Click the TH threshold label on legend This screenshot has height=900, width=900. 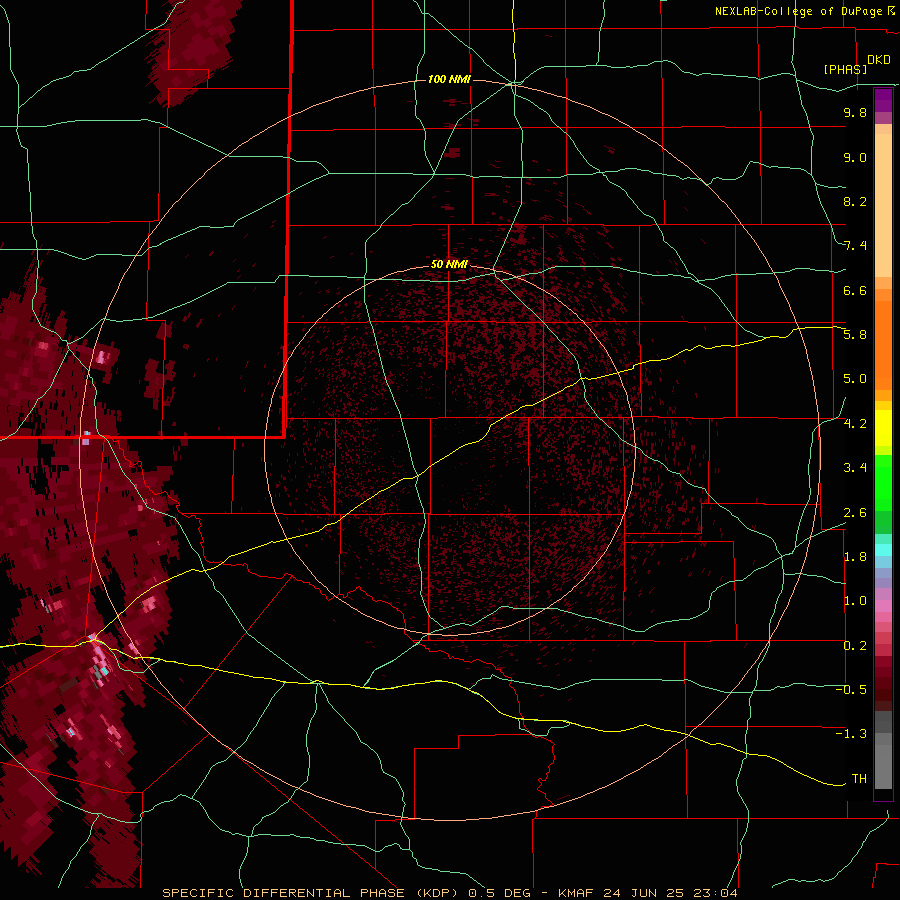(x=859, y=779)
